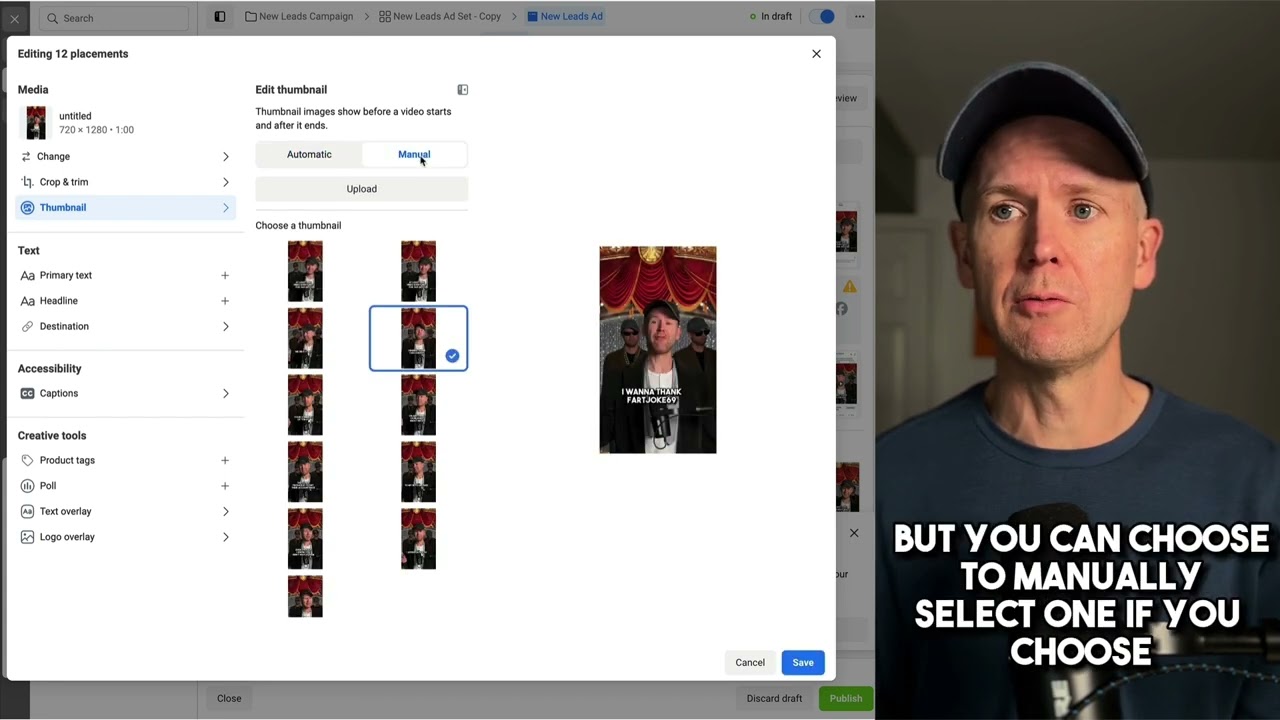This screenshot has height=720, width=1280.
Task: Add Poll with plus icon
Action: point(225,486)
